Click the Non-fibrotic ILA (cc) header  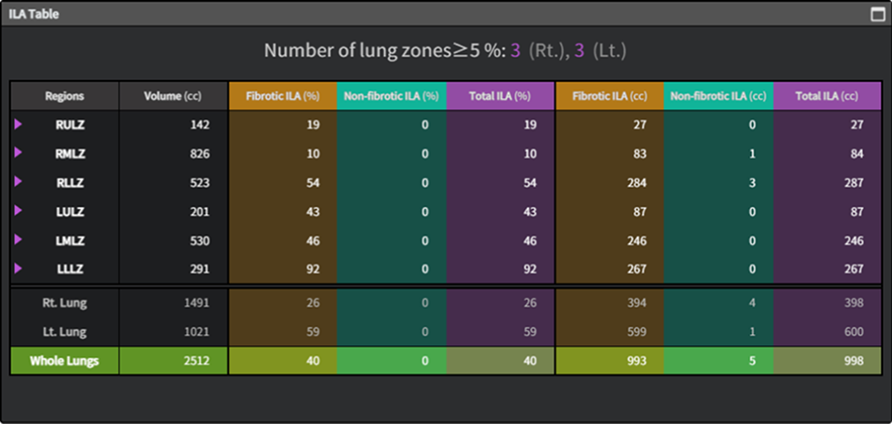coord(718,96)
